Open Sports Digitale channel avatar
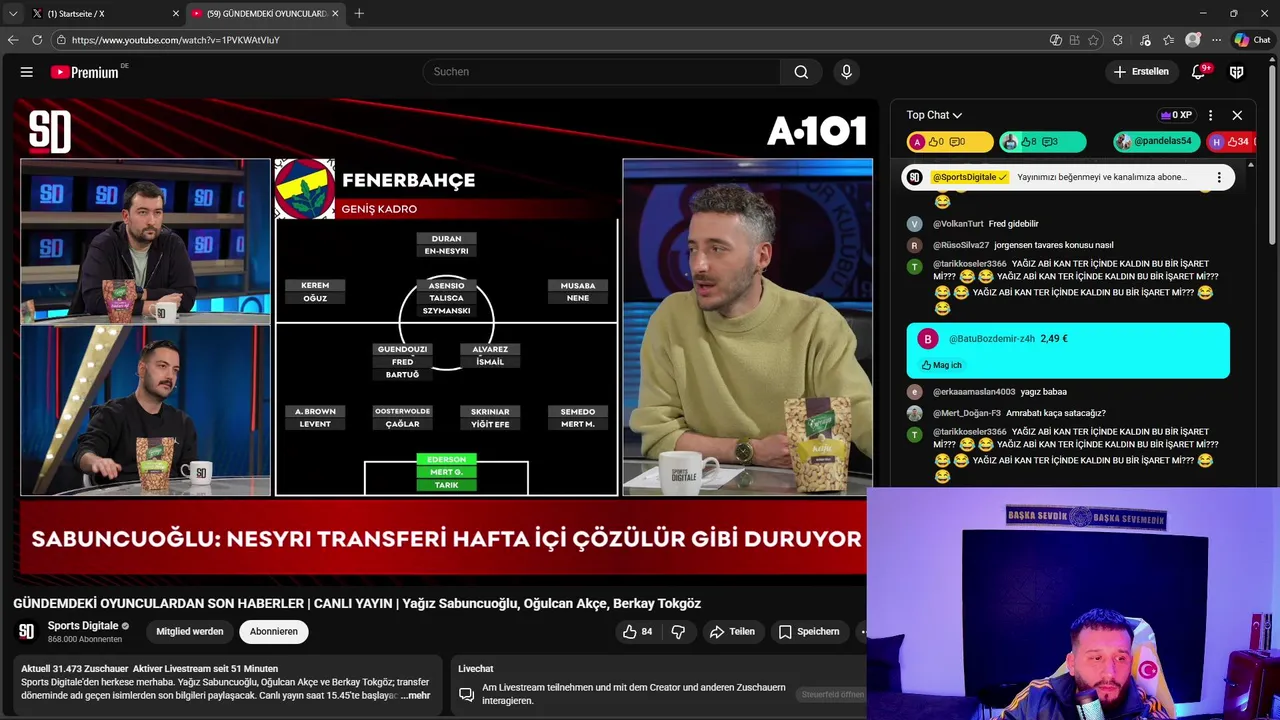This screenshot has width=1280, height=720. [x=26, y=631]
